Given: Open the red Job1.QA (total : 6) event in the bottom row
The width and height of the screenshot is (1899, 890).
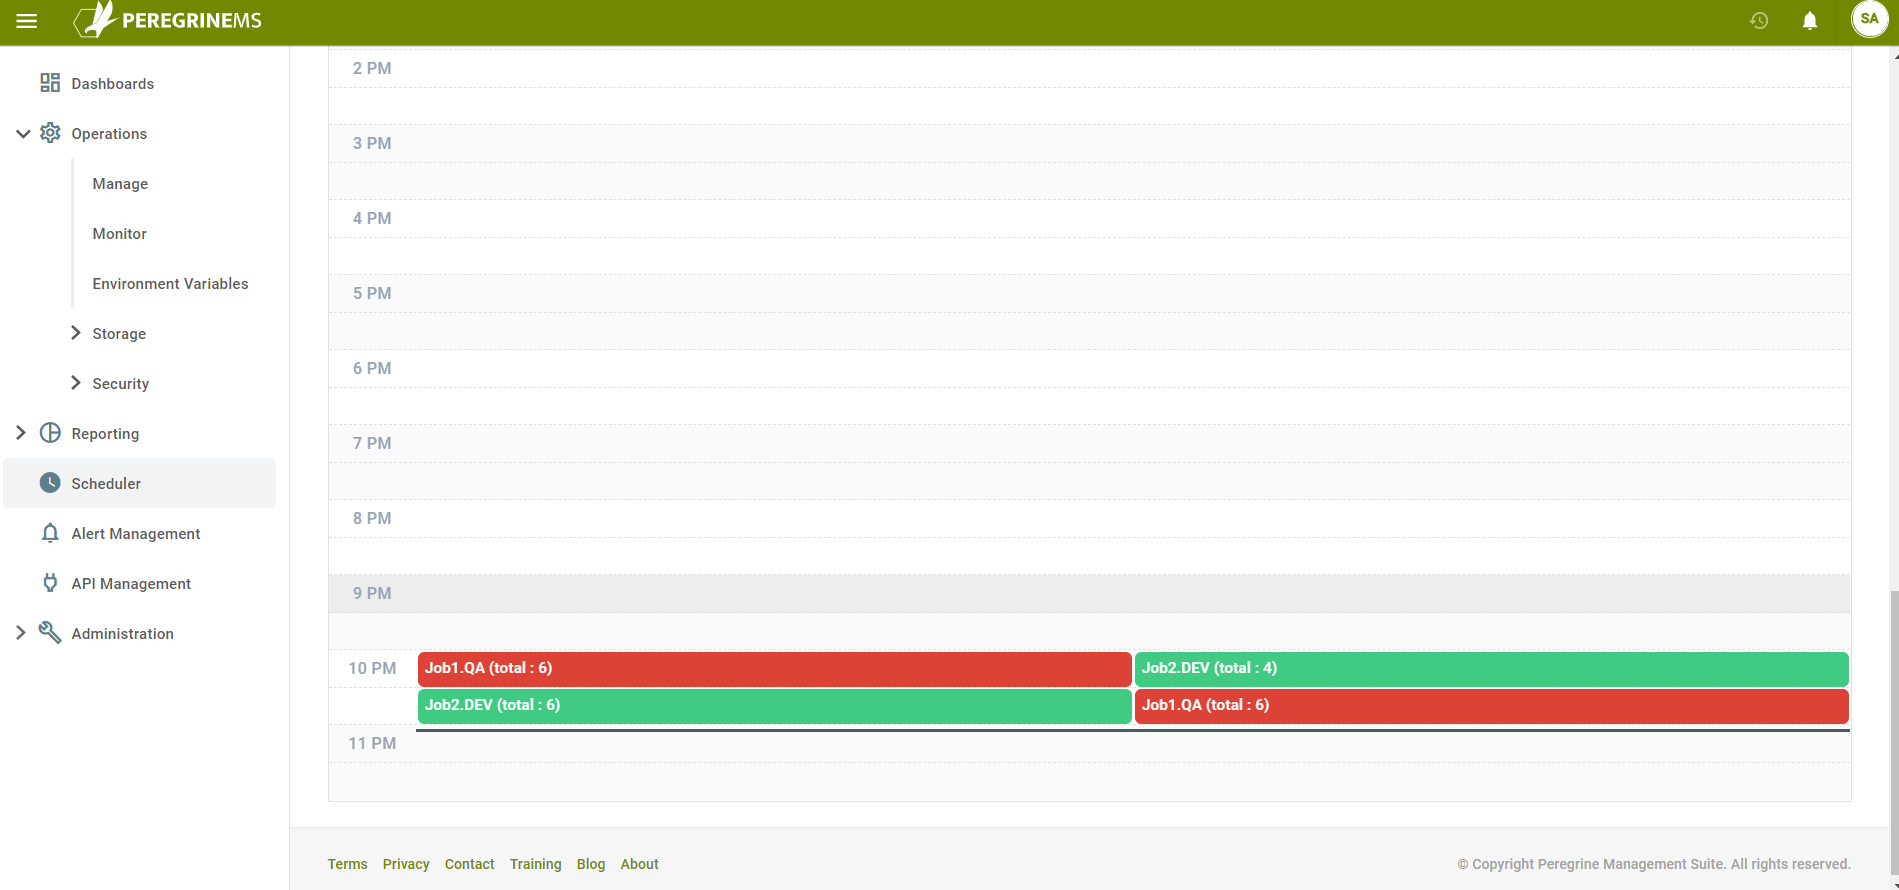Looking at the screenshot, I should (1491, 706).
